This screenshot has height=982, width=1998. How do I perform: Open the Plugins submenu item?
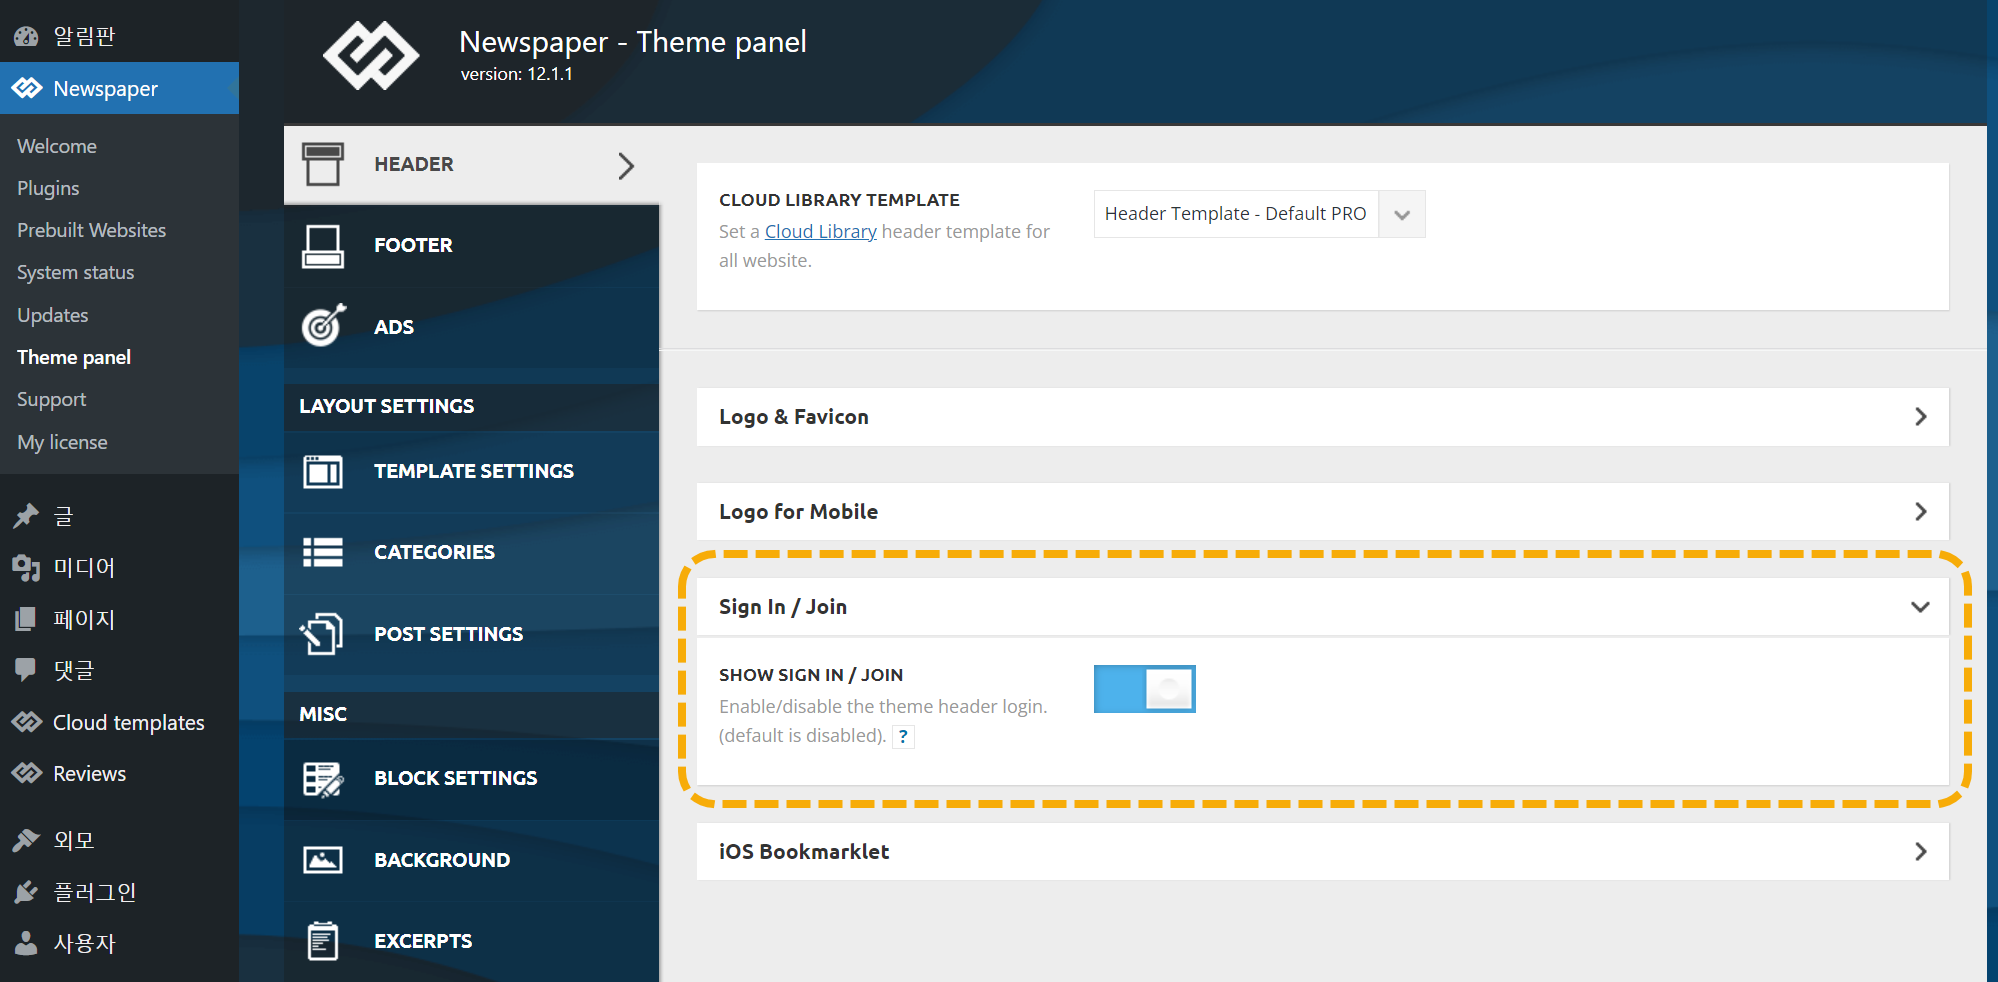pos(48,188)
